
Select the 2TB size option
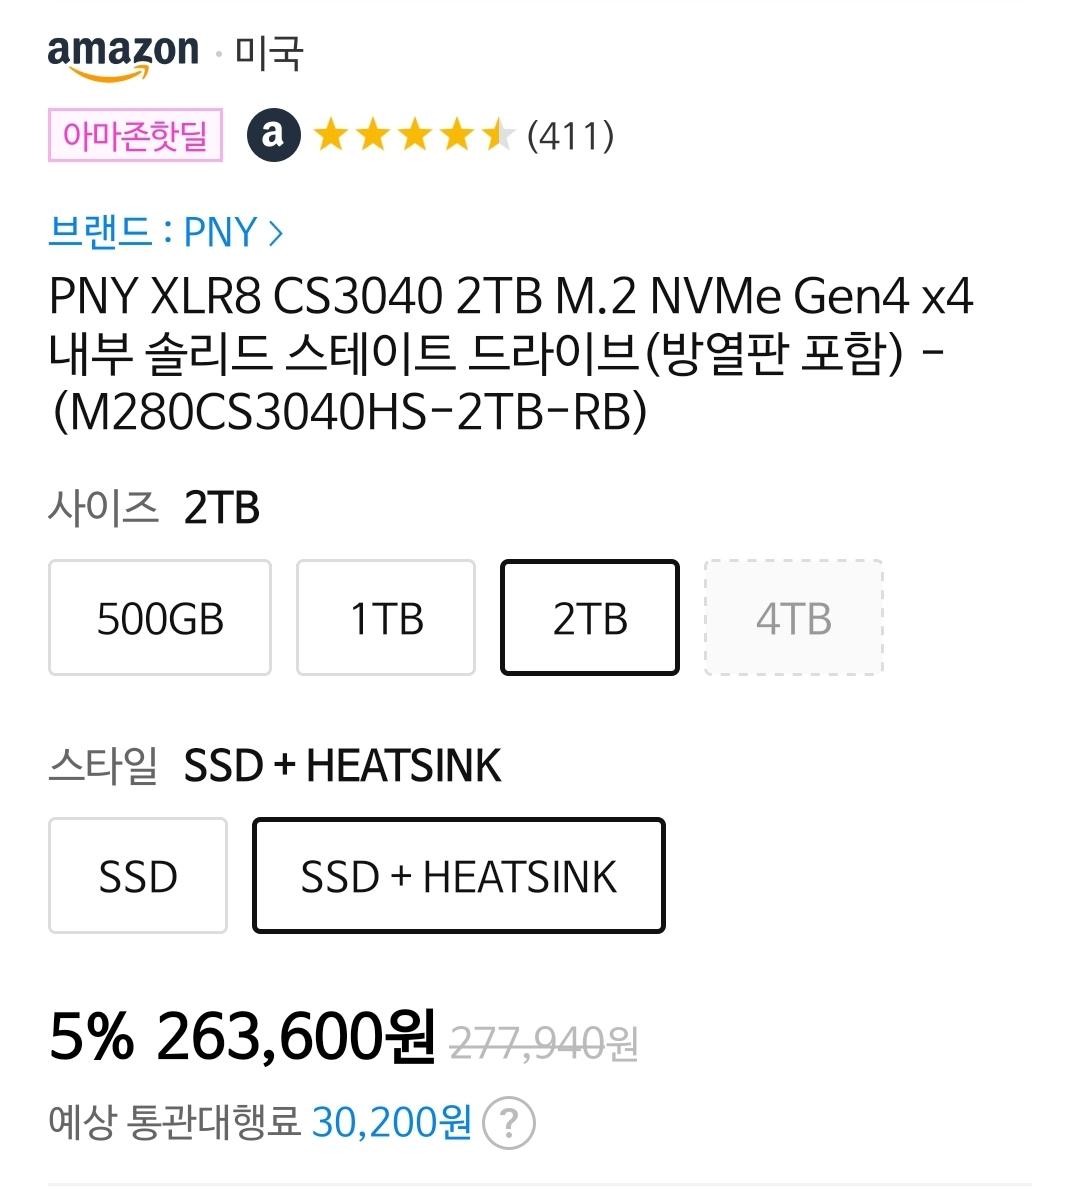point(590,618)
